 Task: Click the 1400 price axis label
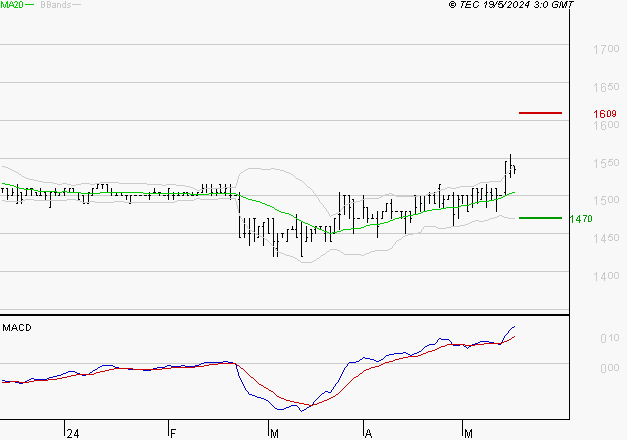coord(606,276)
